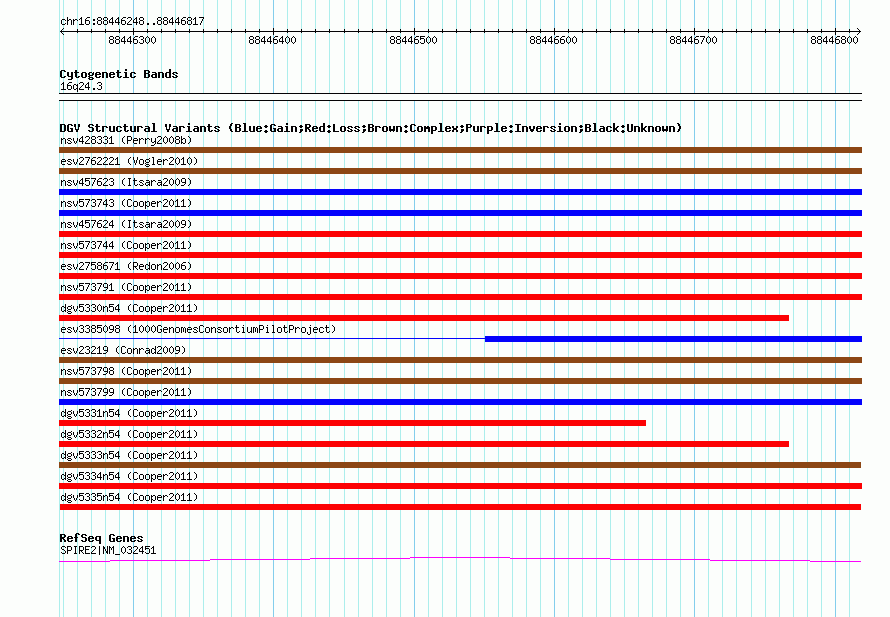Click the red bar under dgv5332n54
890x617 pixels.
point(424,444)
